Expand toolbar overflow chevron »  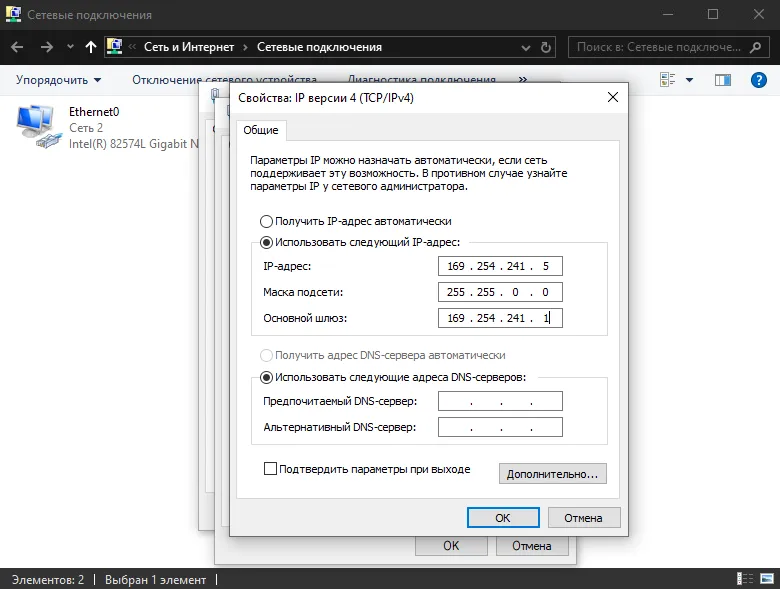click(x=523, y=79)
